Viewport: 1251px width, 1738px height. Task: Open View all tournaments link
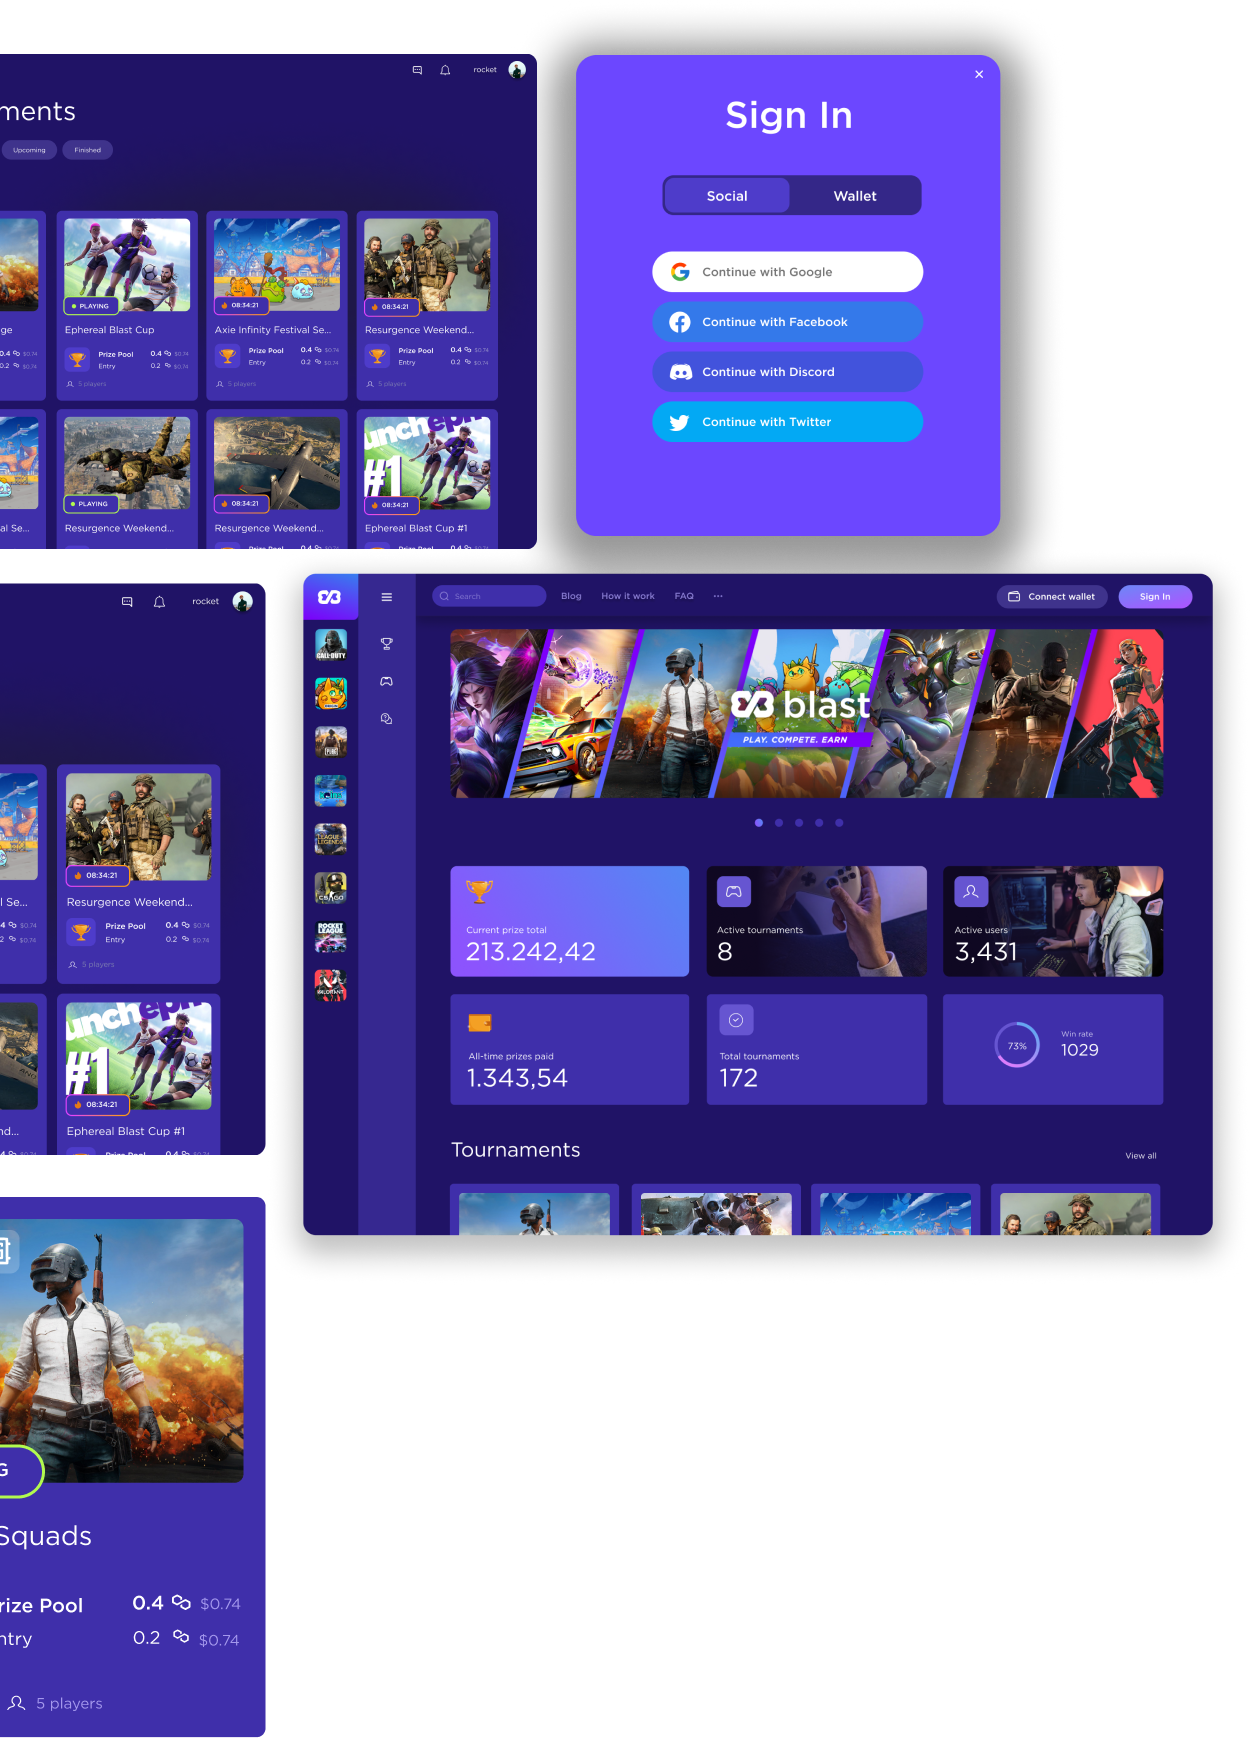point(1140,1156)
